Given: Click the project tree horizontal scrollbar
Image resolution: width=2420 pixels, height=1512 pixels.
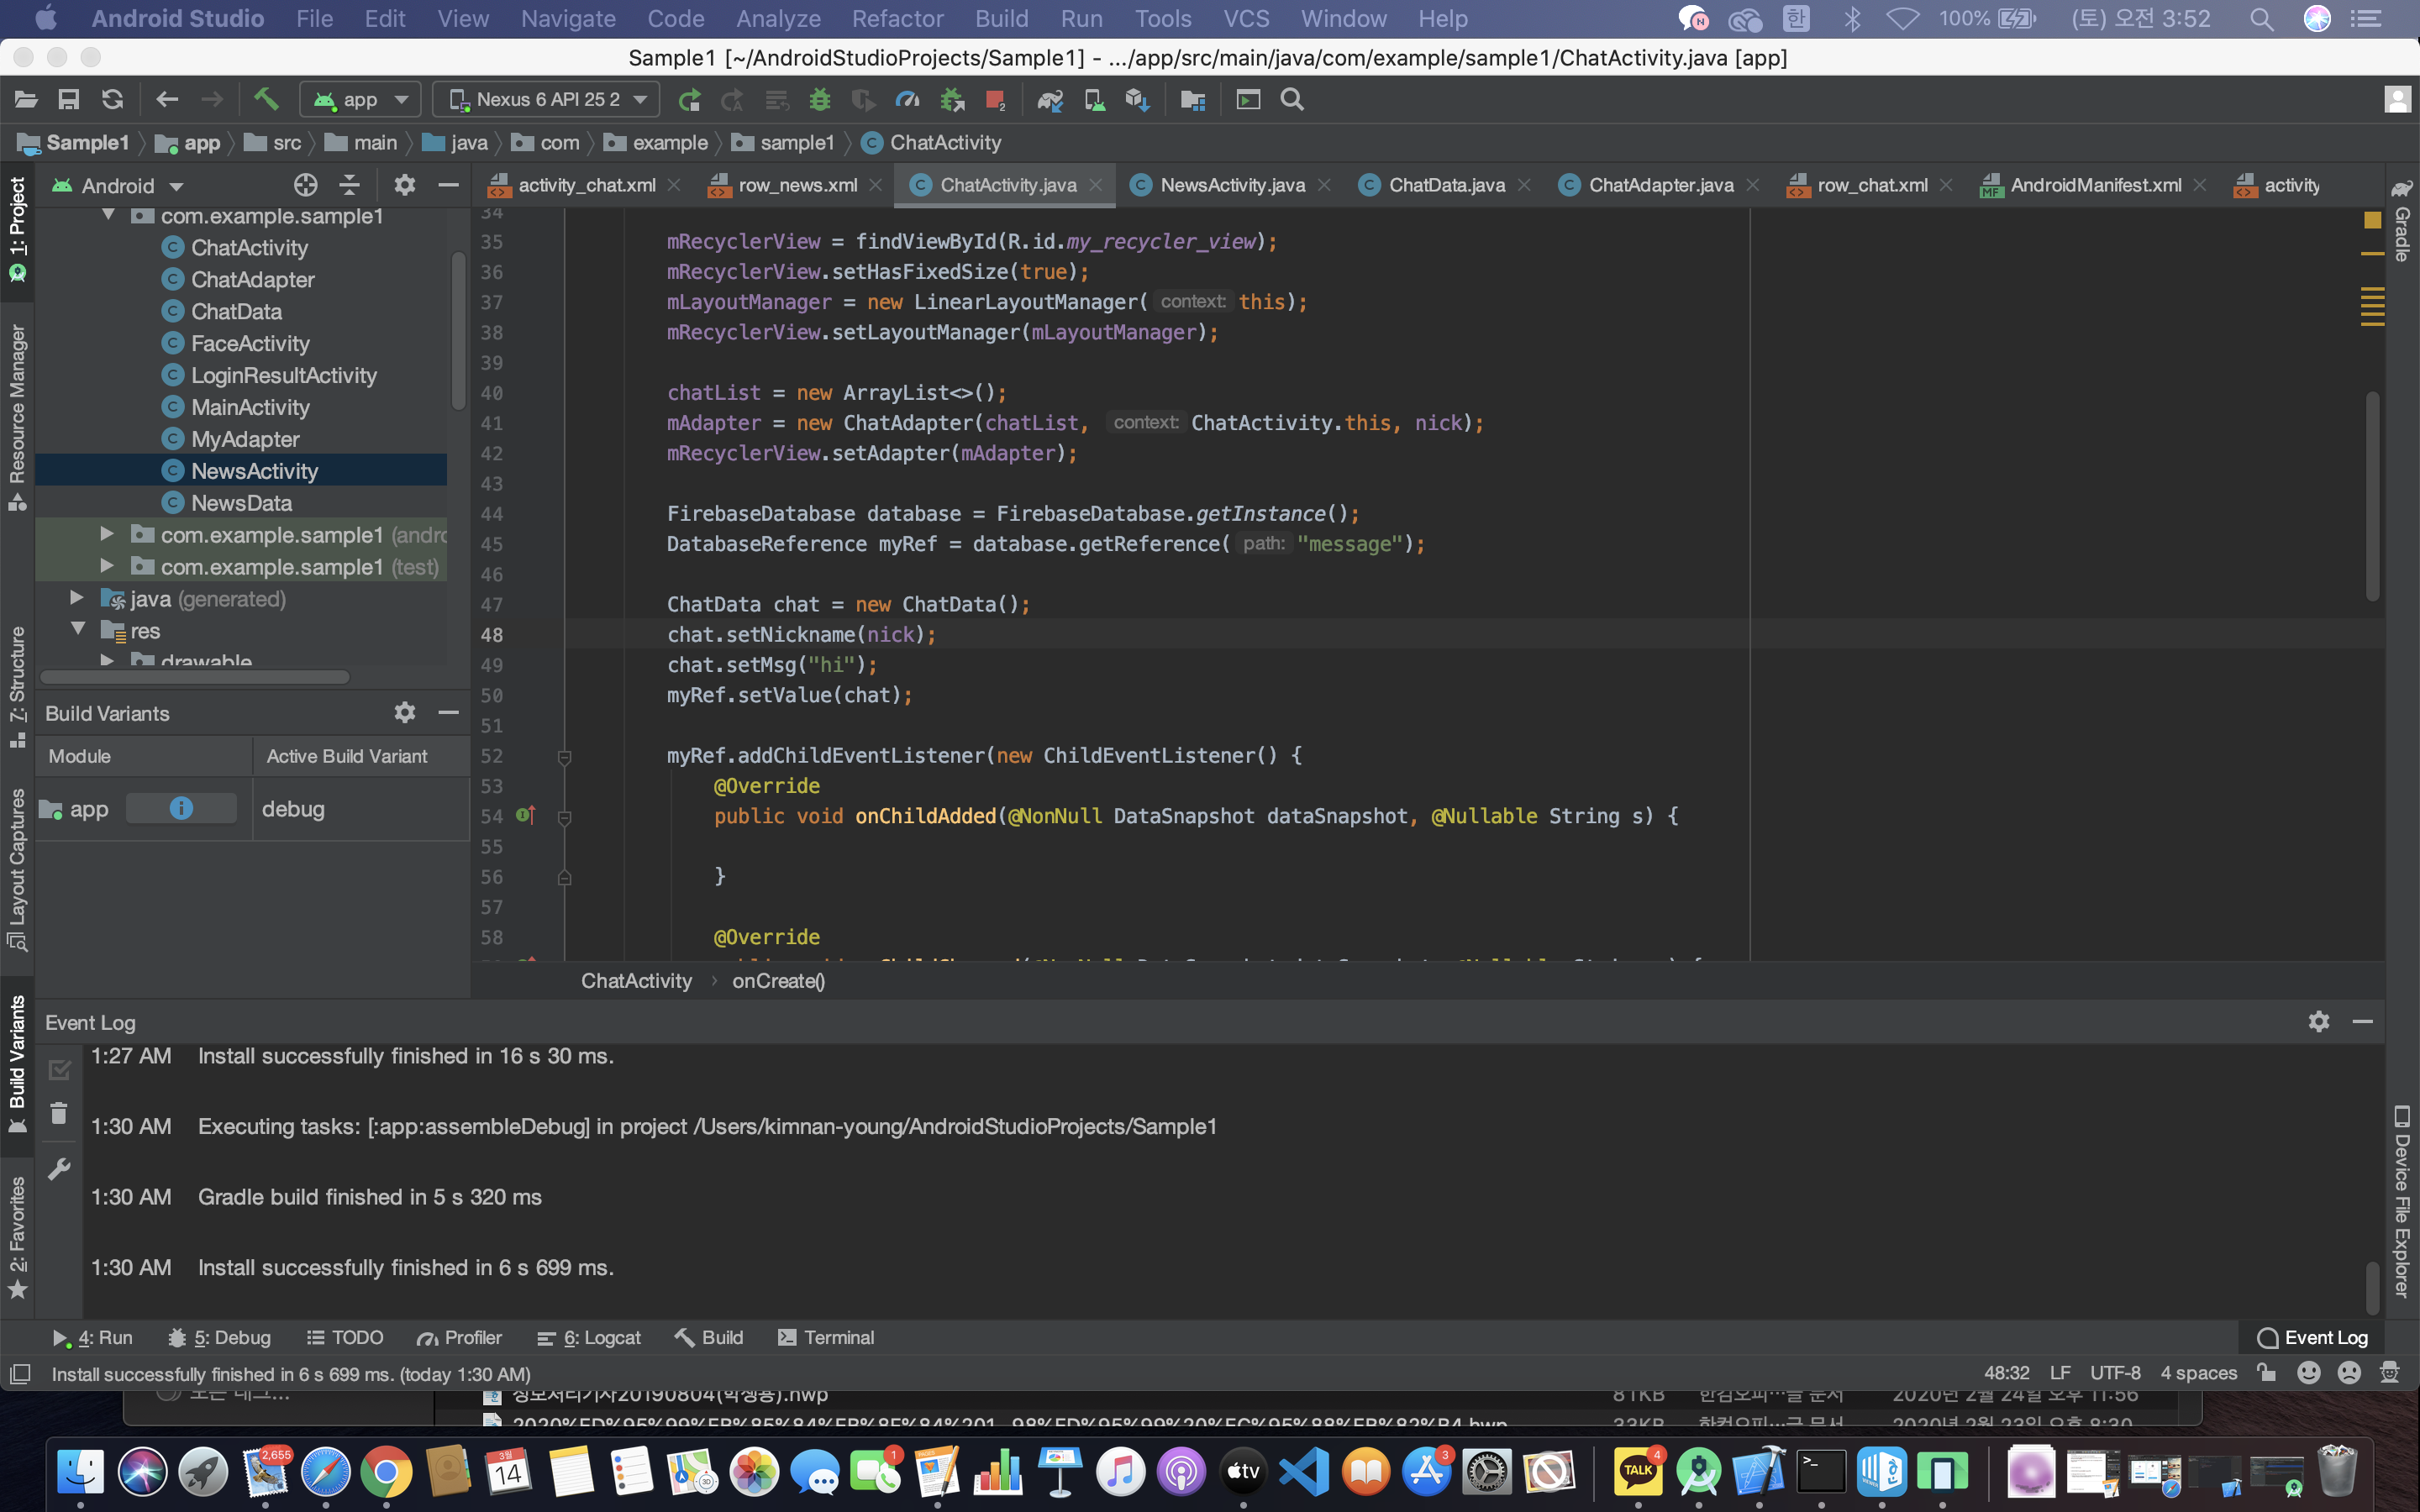Looking at the screenshot, I should click(x=195, y=677).
